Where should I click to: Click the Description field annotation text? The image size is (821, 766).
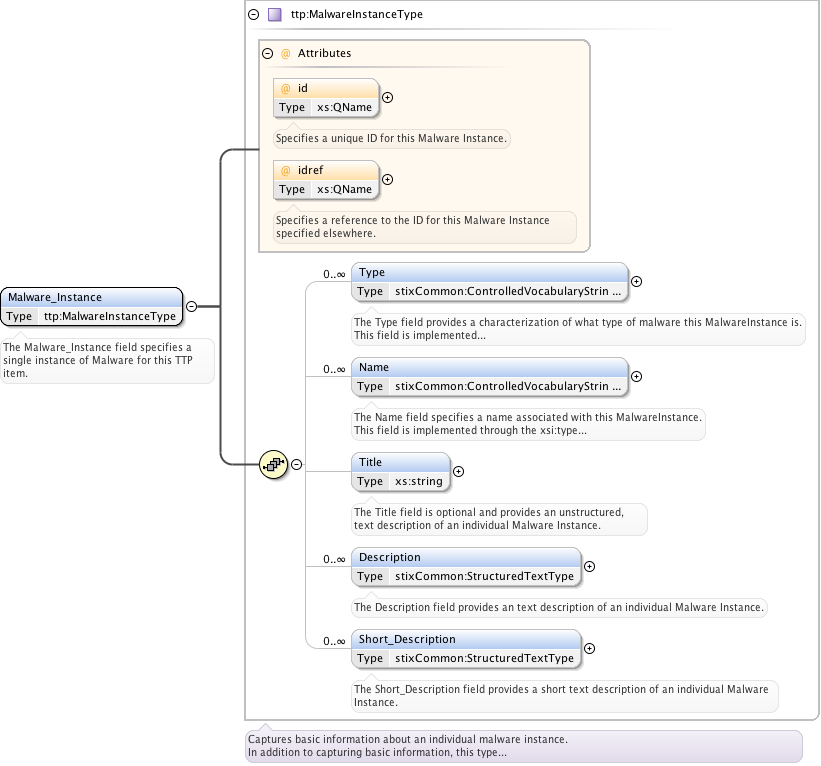[560, 607]
